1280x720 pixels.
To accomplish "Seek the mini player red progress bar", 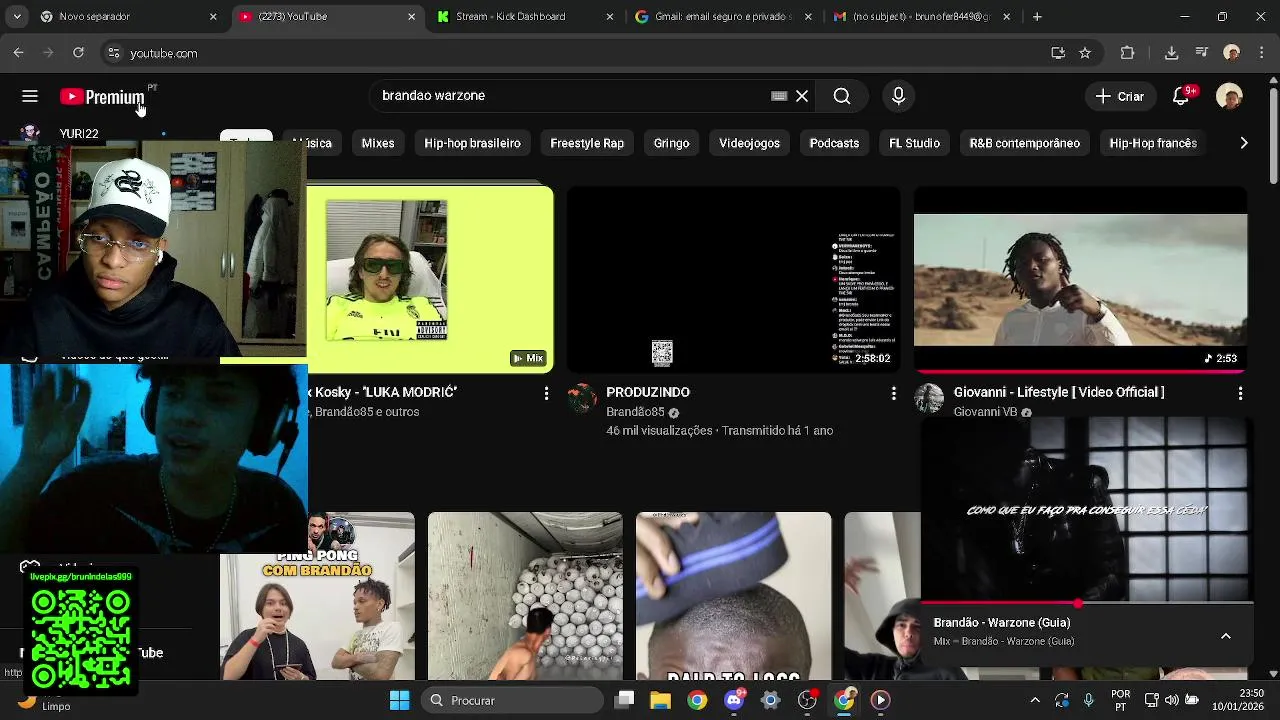I will [1086, 604].
